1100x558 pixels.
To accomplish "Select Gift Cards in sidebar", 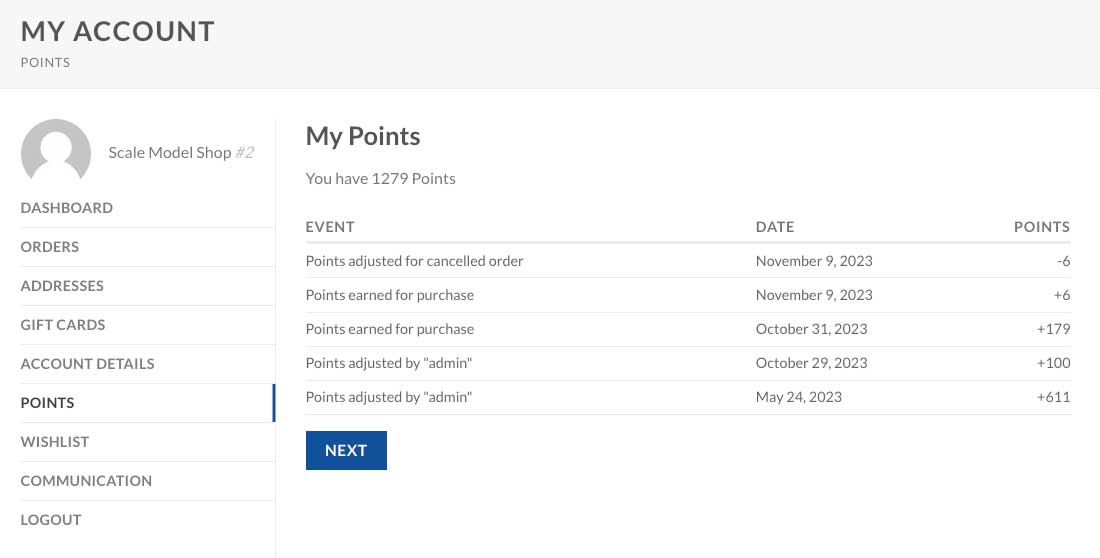I will pos(63,325).
